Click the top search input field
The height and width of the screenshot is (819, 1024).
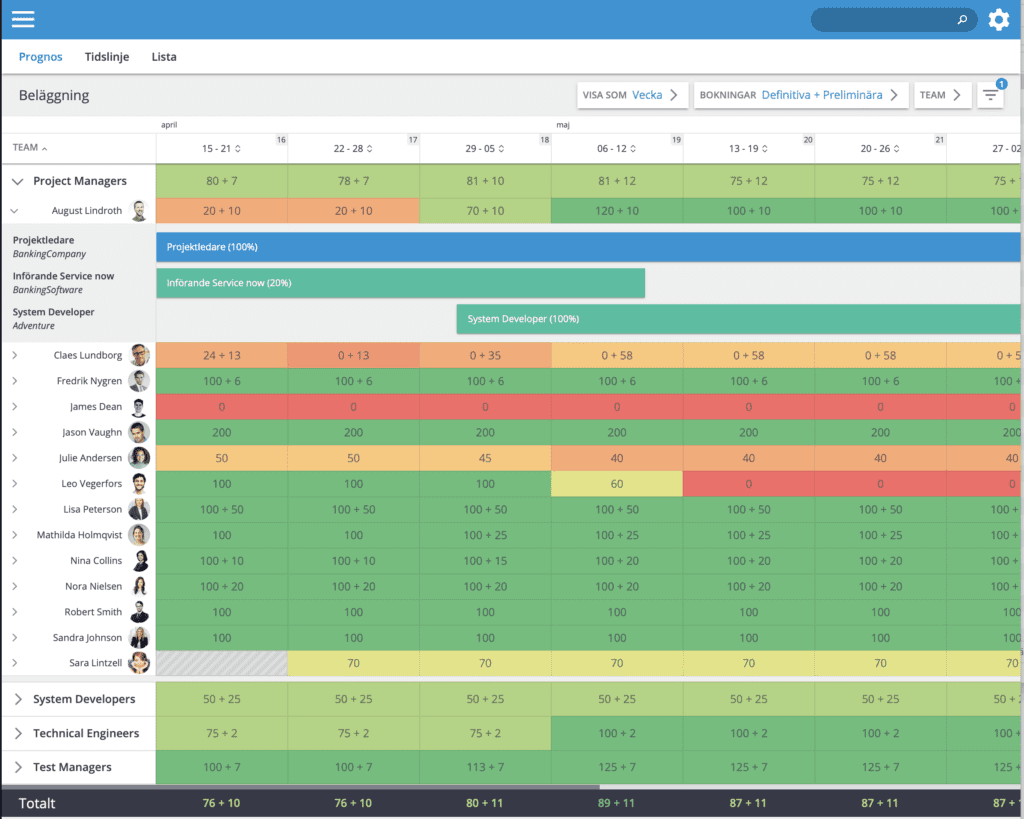tap(893, 20)
